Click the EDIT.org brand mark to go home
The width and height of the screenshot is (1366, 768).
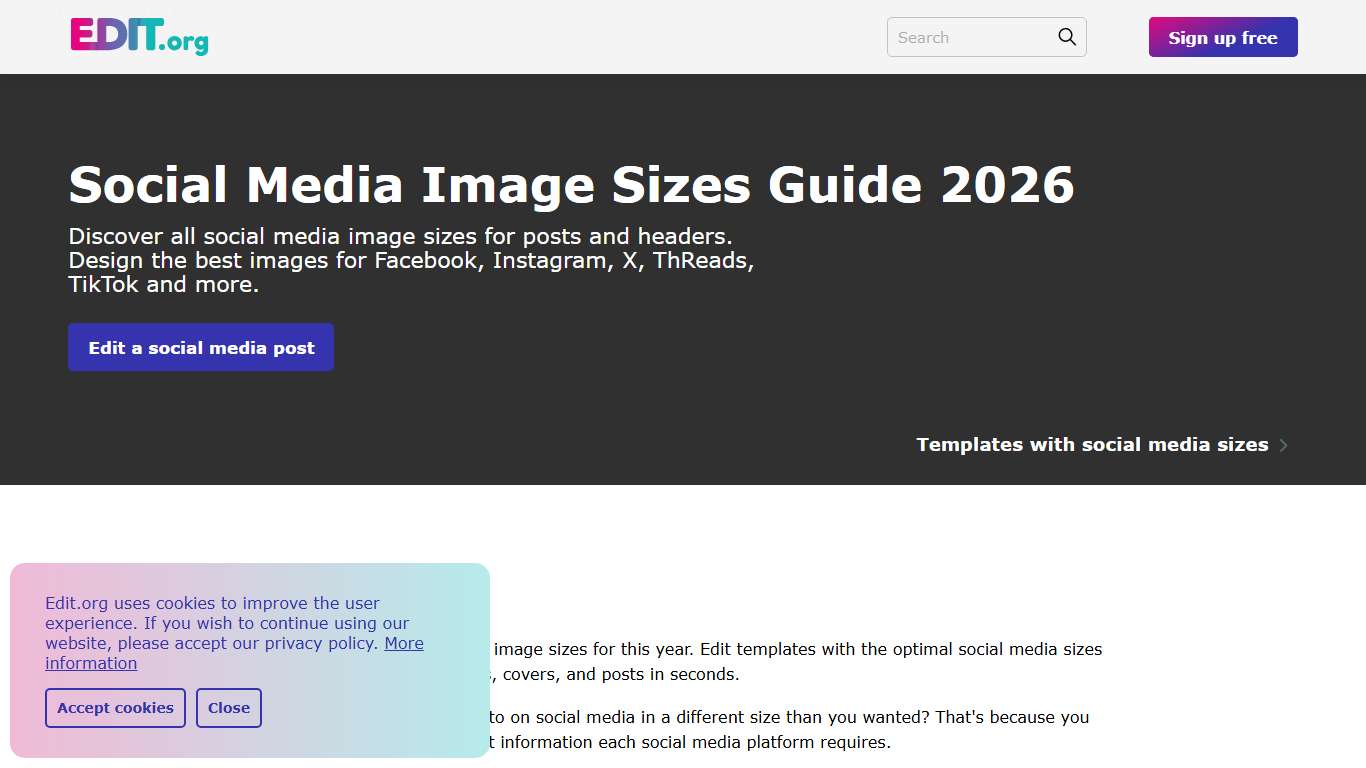(x=138, y=37)
